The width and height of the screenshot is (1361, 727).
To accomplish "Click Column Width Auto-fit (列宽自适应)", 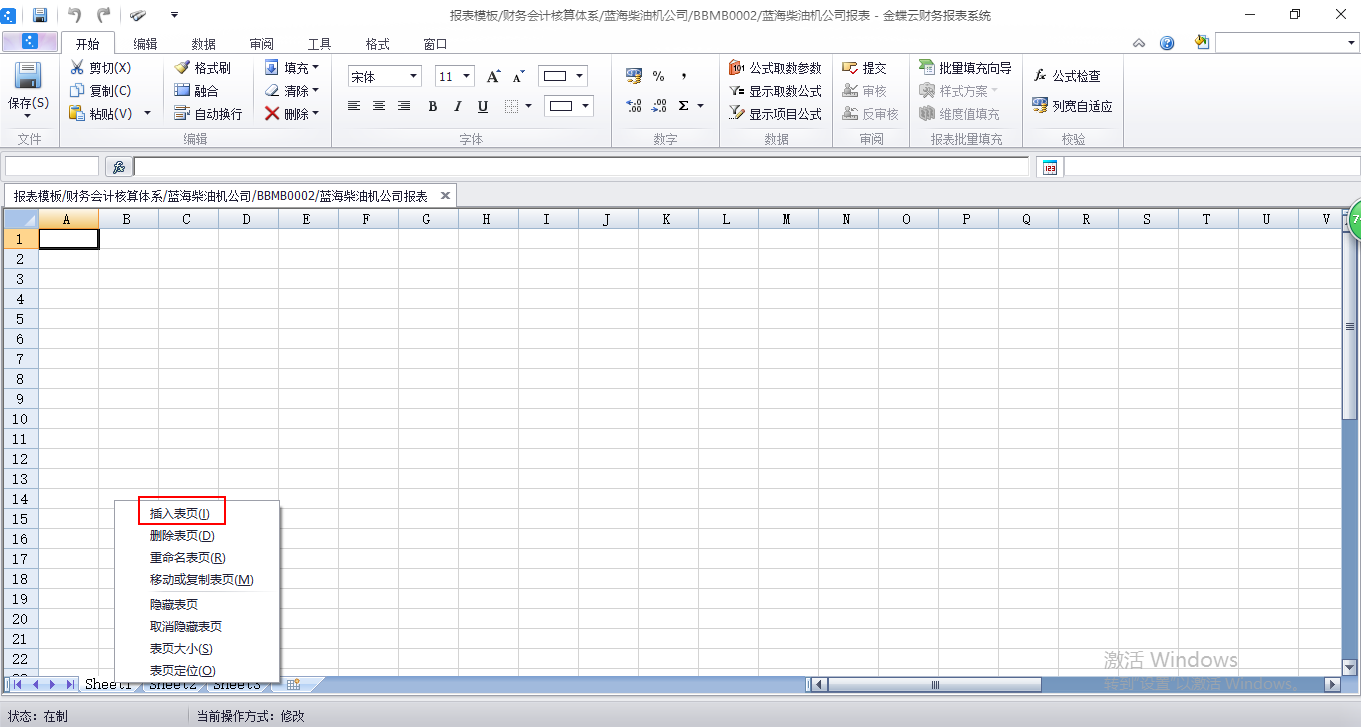I will [1072, 106].
